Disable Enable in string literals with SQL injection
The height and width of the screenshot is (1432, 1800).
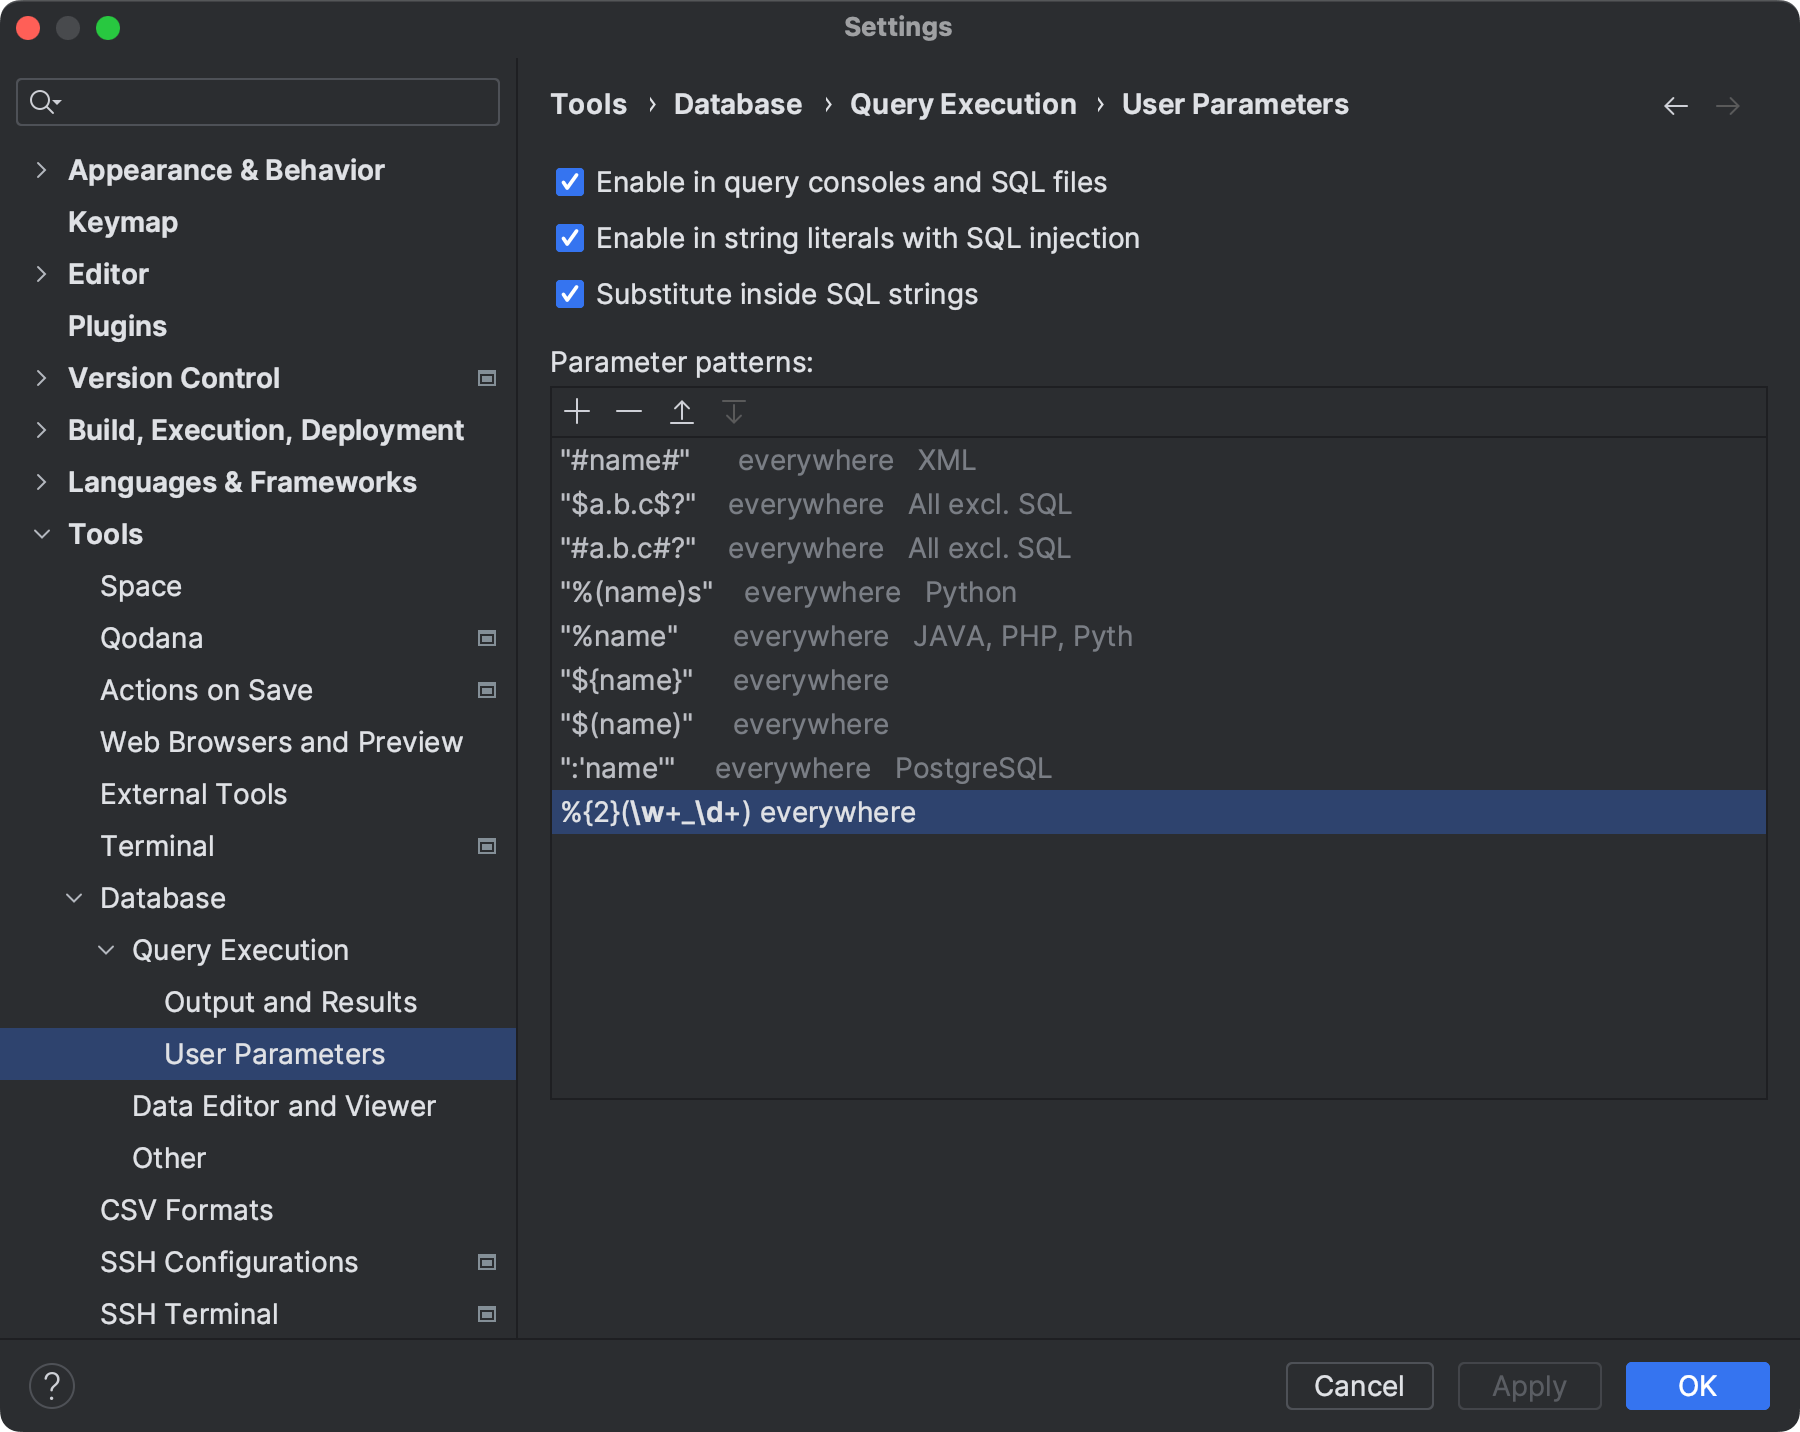(x=569, y=238)
